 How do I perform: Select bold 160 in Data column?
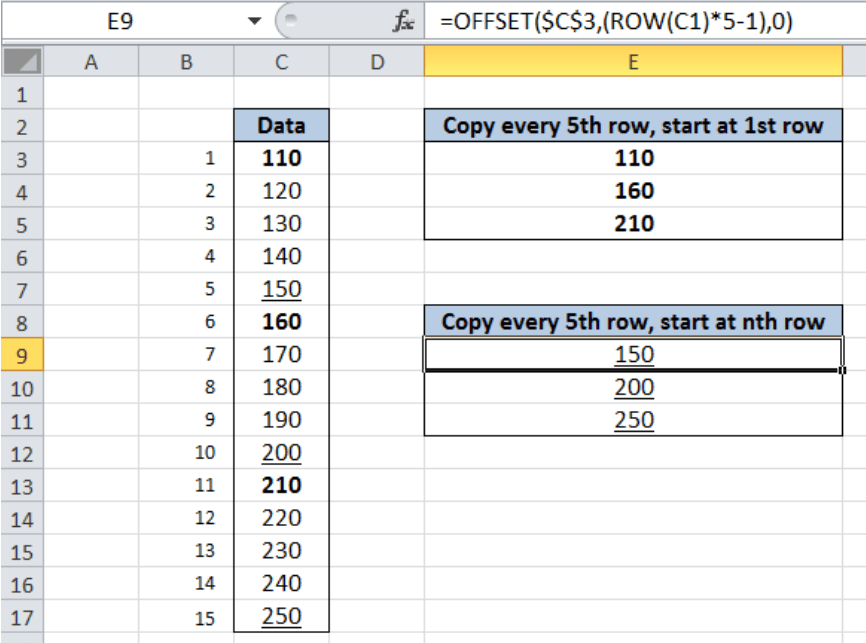[281, 322]
